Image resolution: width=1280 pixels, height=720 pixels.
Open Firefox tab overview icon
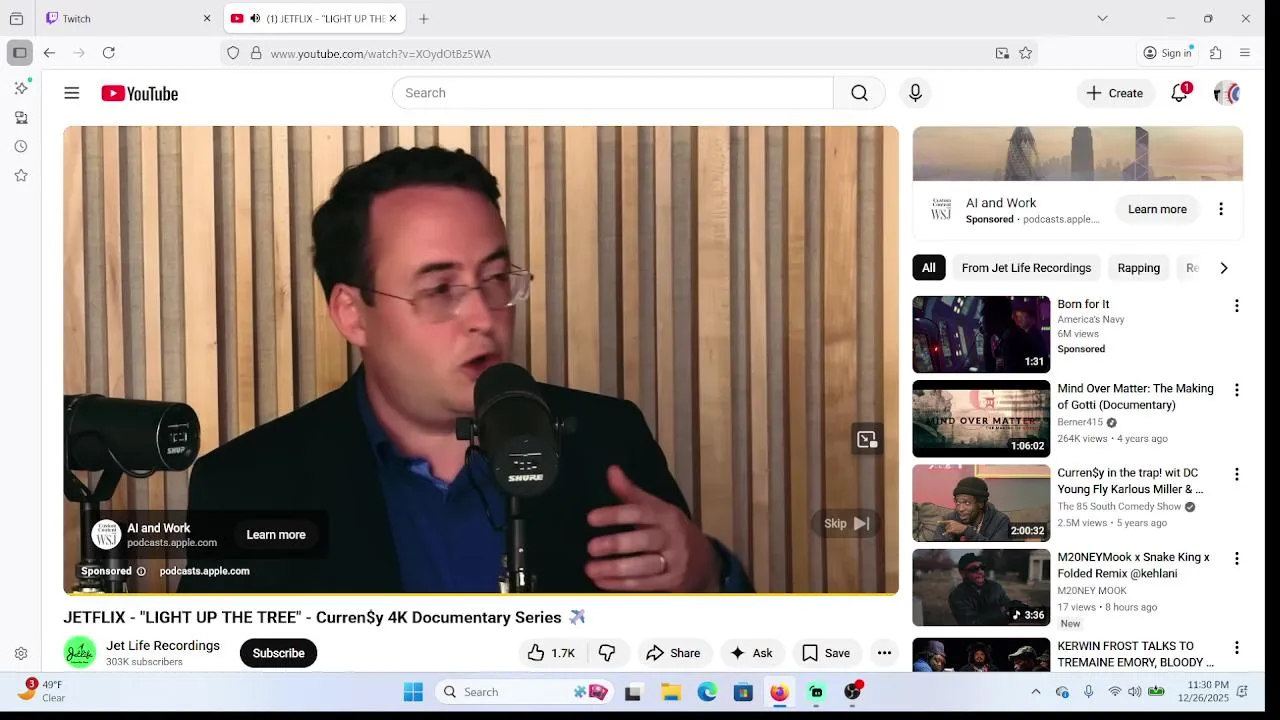(16, 18)
